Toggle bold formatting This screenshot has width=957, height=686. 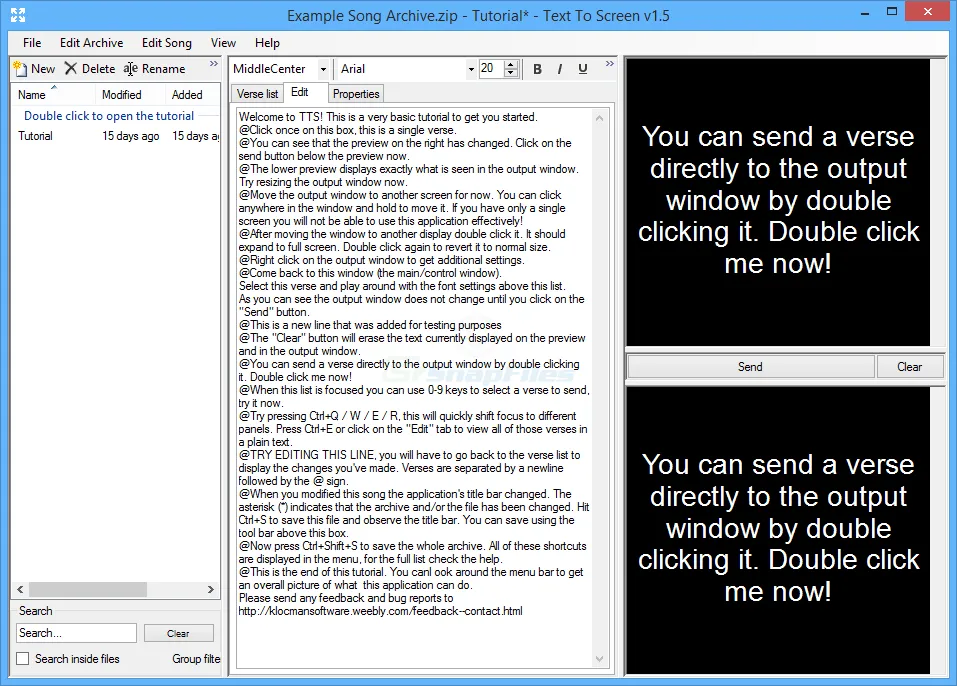(x=537, y=69)
